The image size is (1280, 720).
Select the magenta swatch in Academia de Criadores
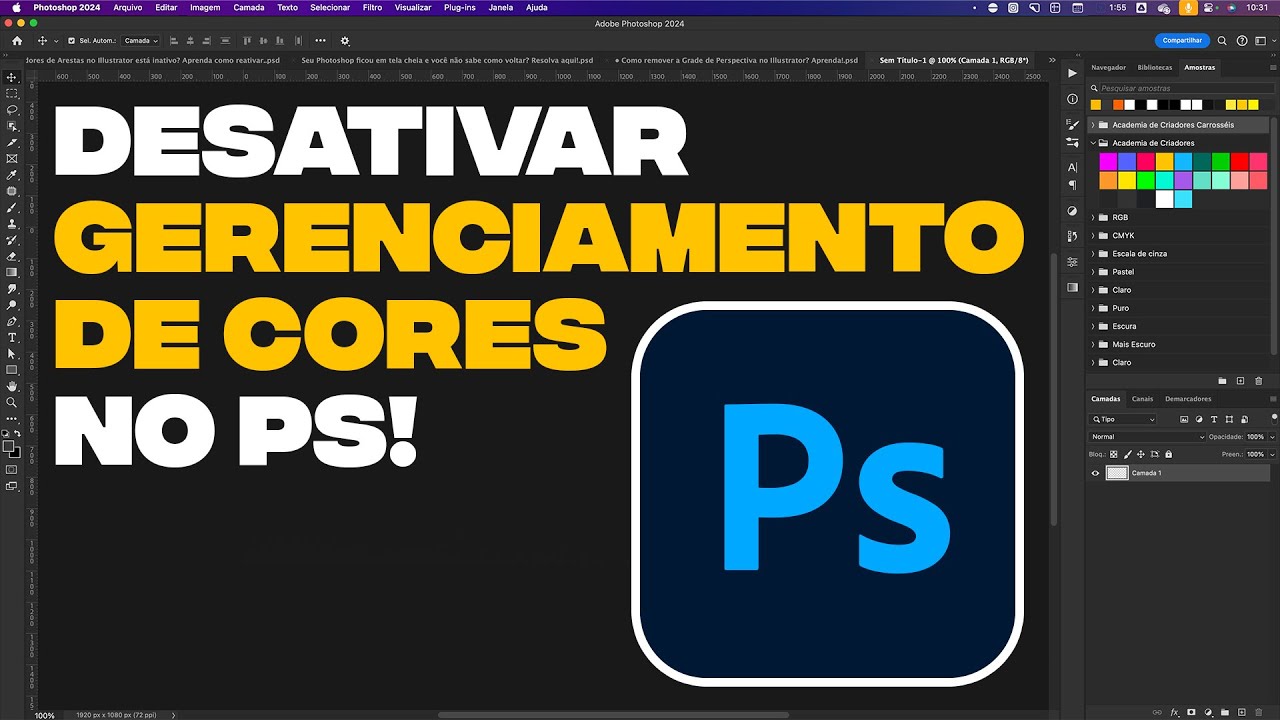(x=1108, y=161)
